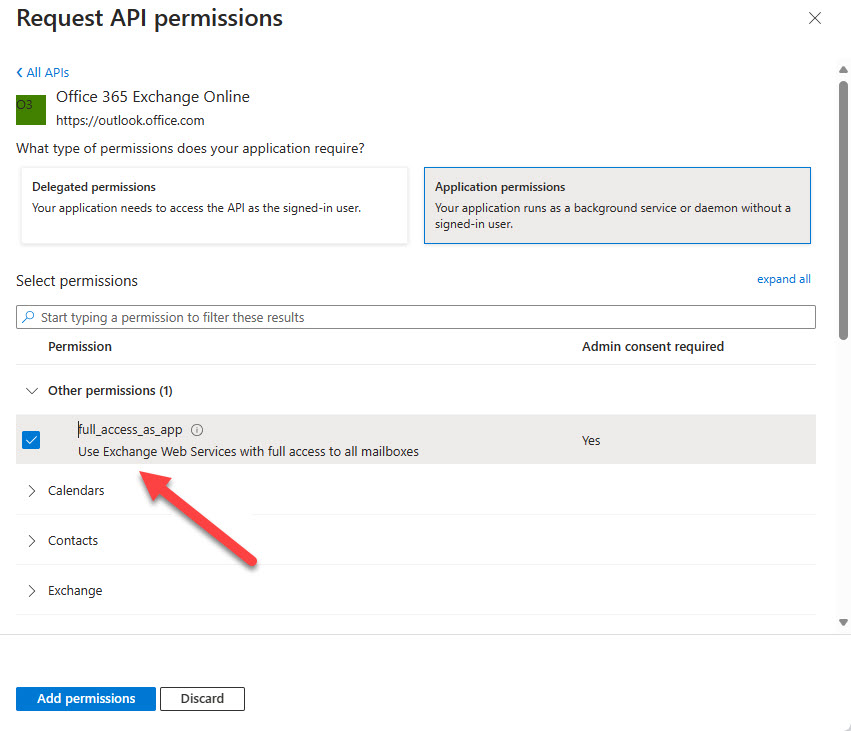Image resolution: width=851 pixels, height=731 pixels.
Task: Select the Delegated permissions card
Action: (214, 205)
